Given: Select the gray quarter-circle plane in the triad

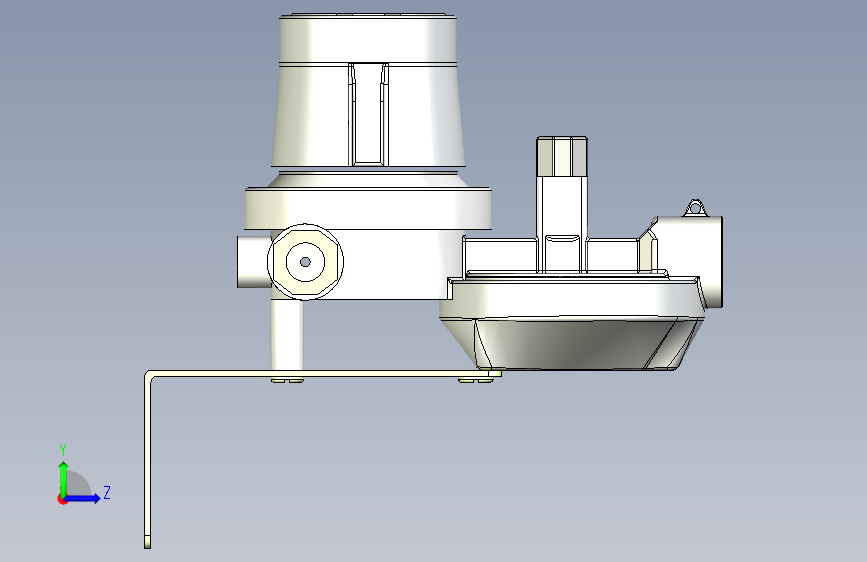Looking at the screenshot, I should tap(78, 484).
